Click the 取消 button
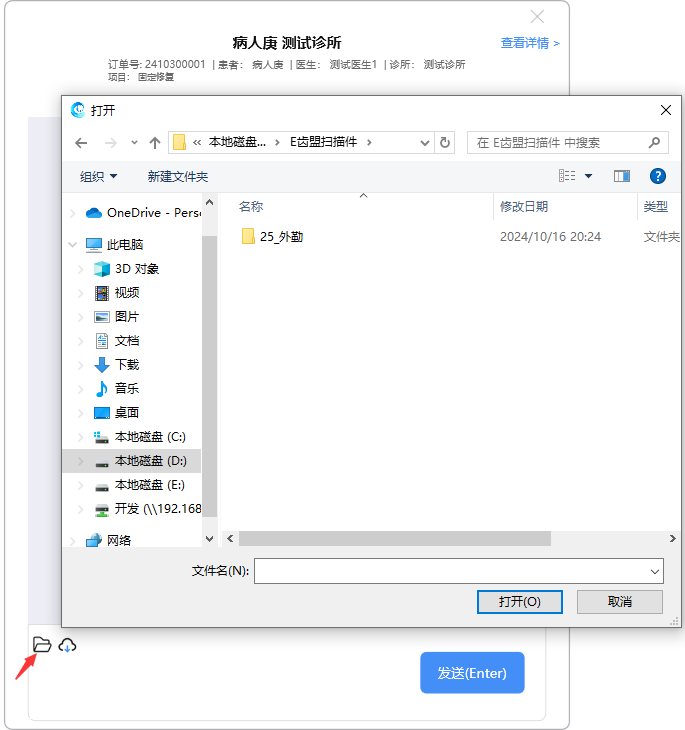This screenshot has height=730, width=685. tap(619, 601)
